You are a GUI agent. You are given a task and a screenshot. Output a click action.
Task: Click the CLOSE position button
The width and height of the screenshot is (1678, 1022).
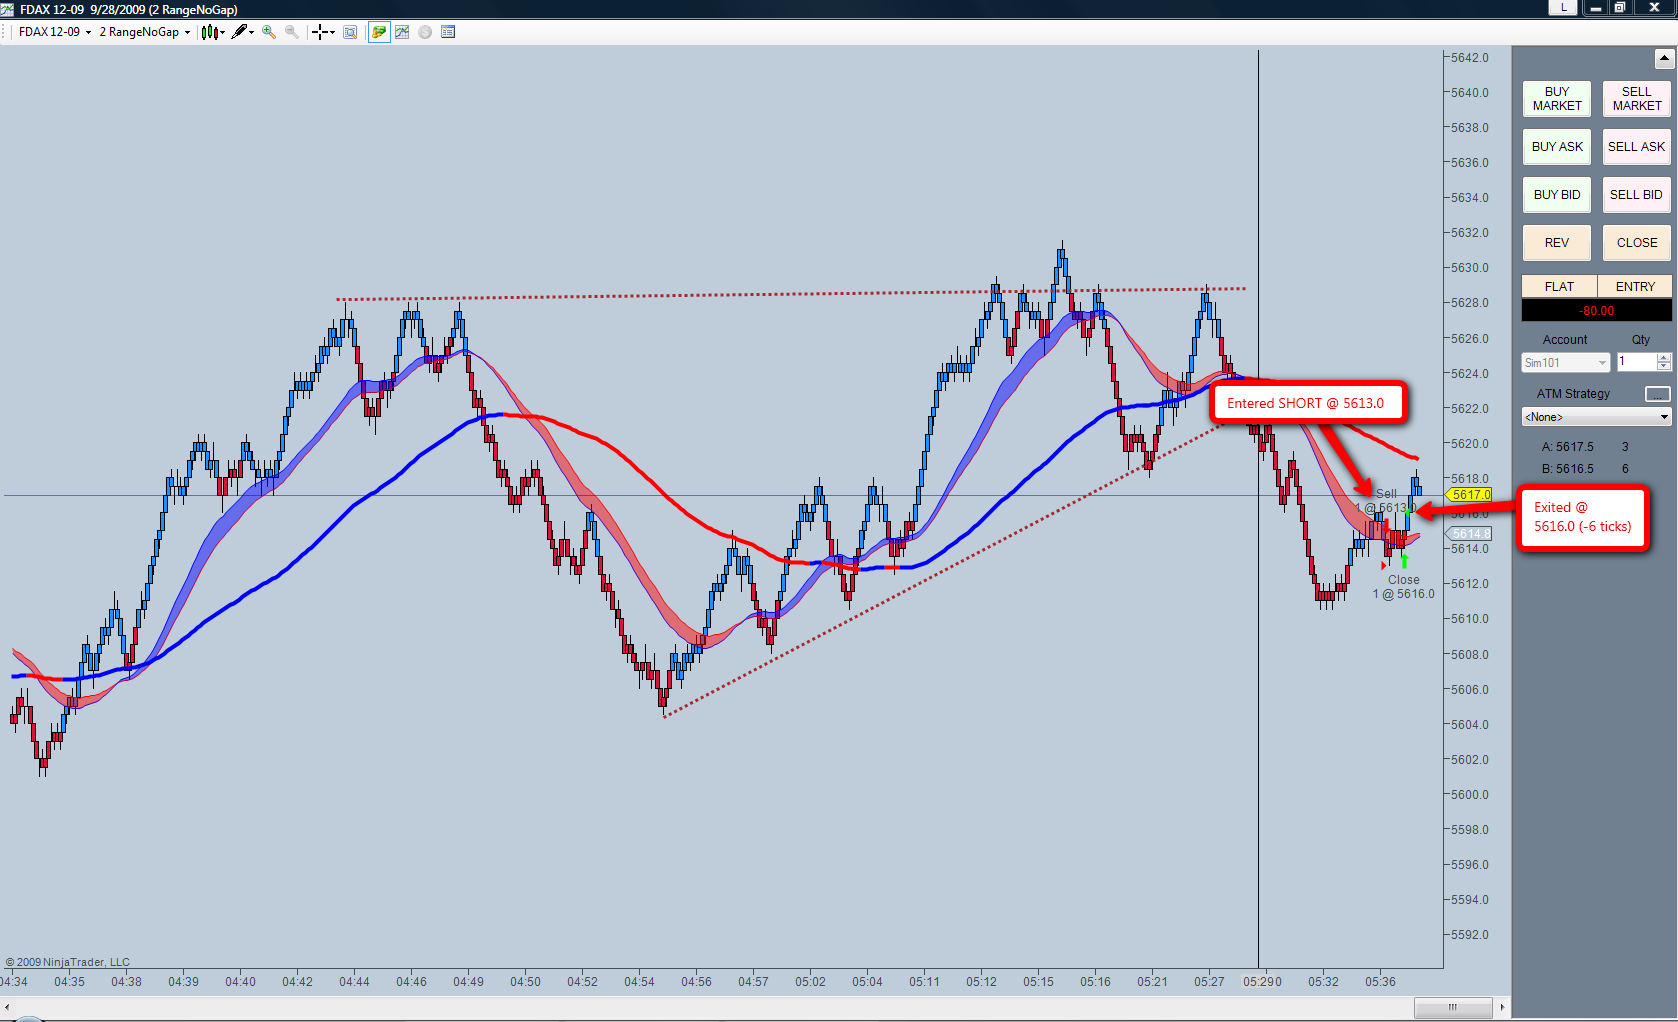tap(1637, 243)
